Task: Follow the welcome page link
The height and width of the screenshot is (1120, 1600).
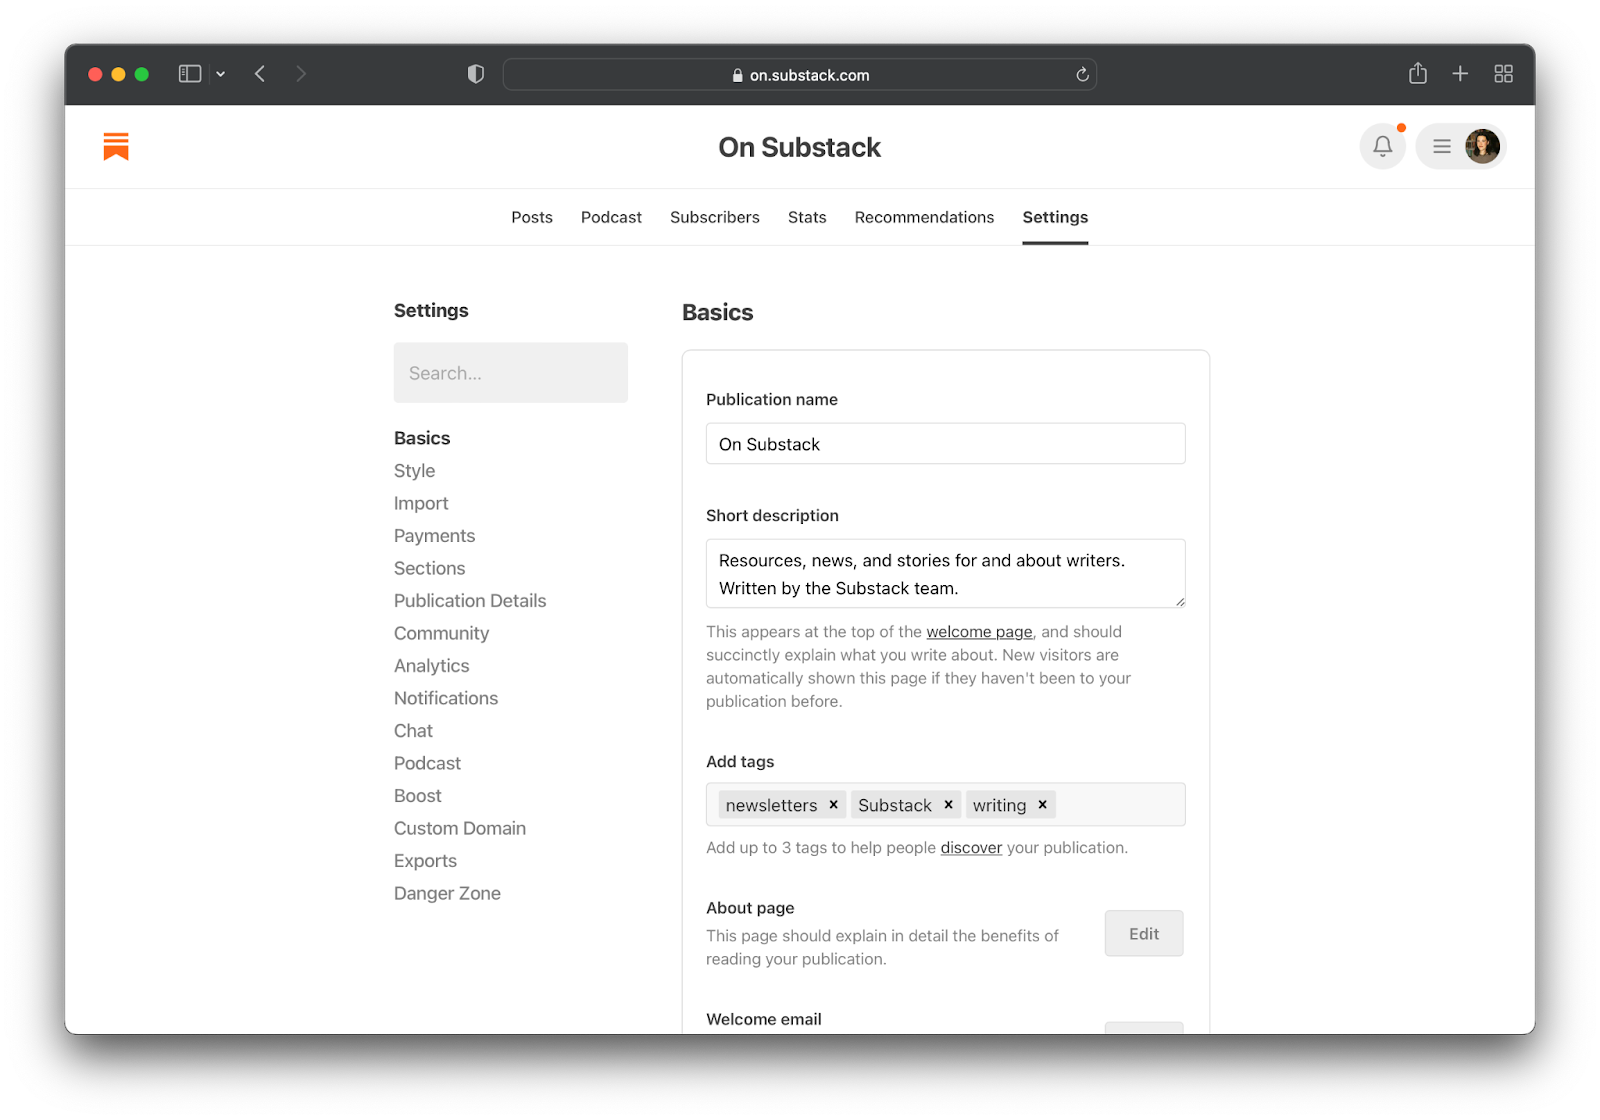Action: click(979, 632)
